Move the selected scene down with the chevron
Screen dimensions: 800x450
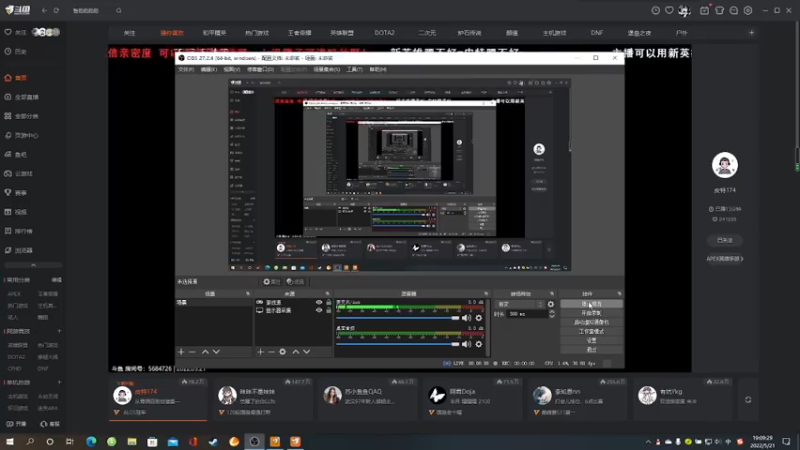pyautogui.click(x=216, y=352)
